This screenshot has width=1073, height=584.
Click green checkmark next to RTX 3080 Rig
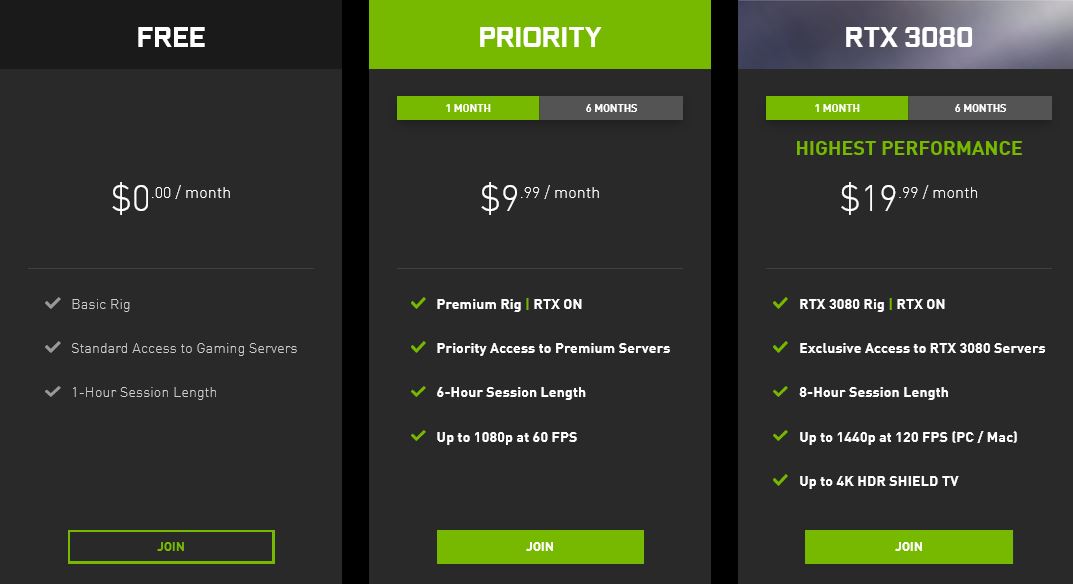780,303
